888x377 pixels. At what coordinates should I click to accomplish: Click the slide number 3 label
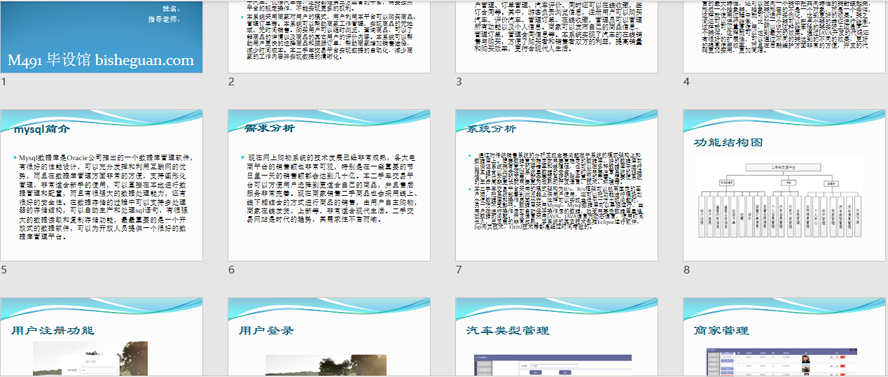tap(459, 82)
